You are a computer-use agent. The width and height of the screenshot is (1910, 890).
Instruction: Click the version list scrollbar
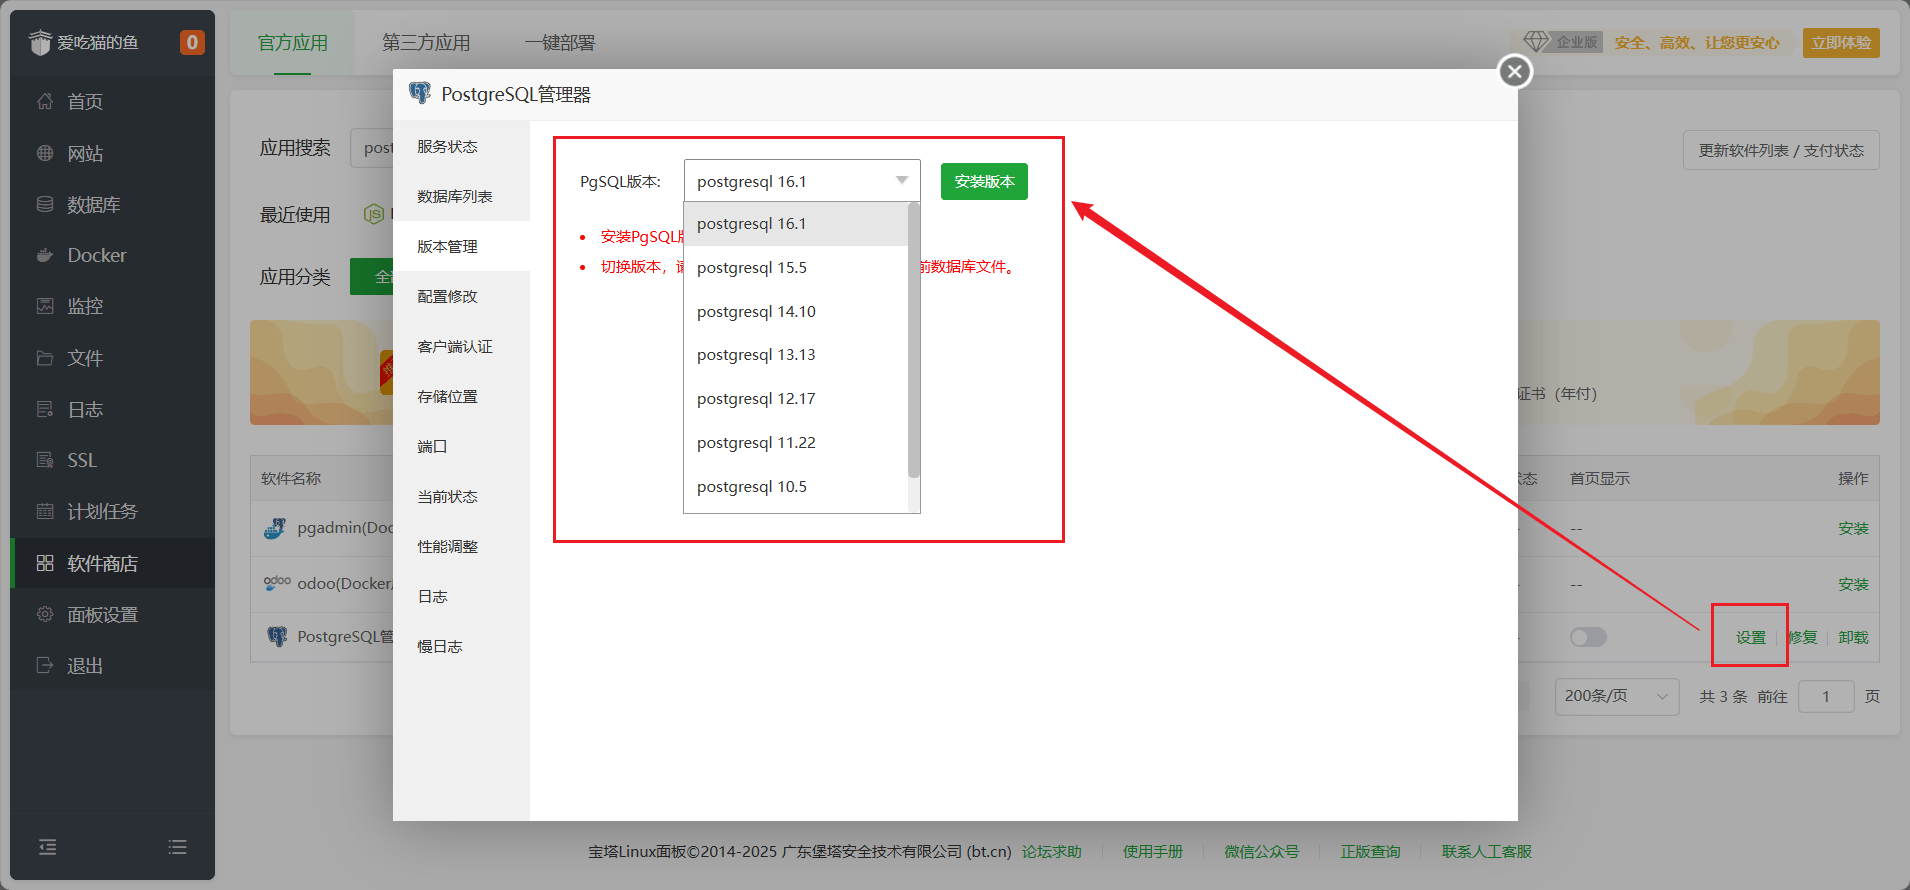pos(913,340)
